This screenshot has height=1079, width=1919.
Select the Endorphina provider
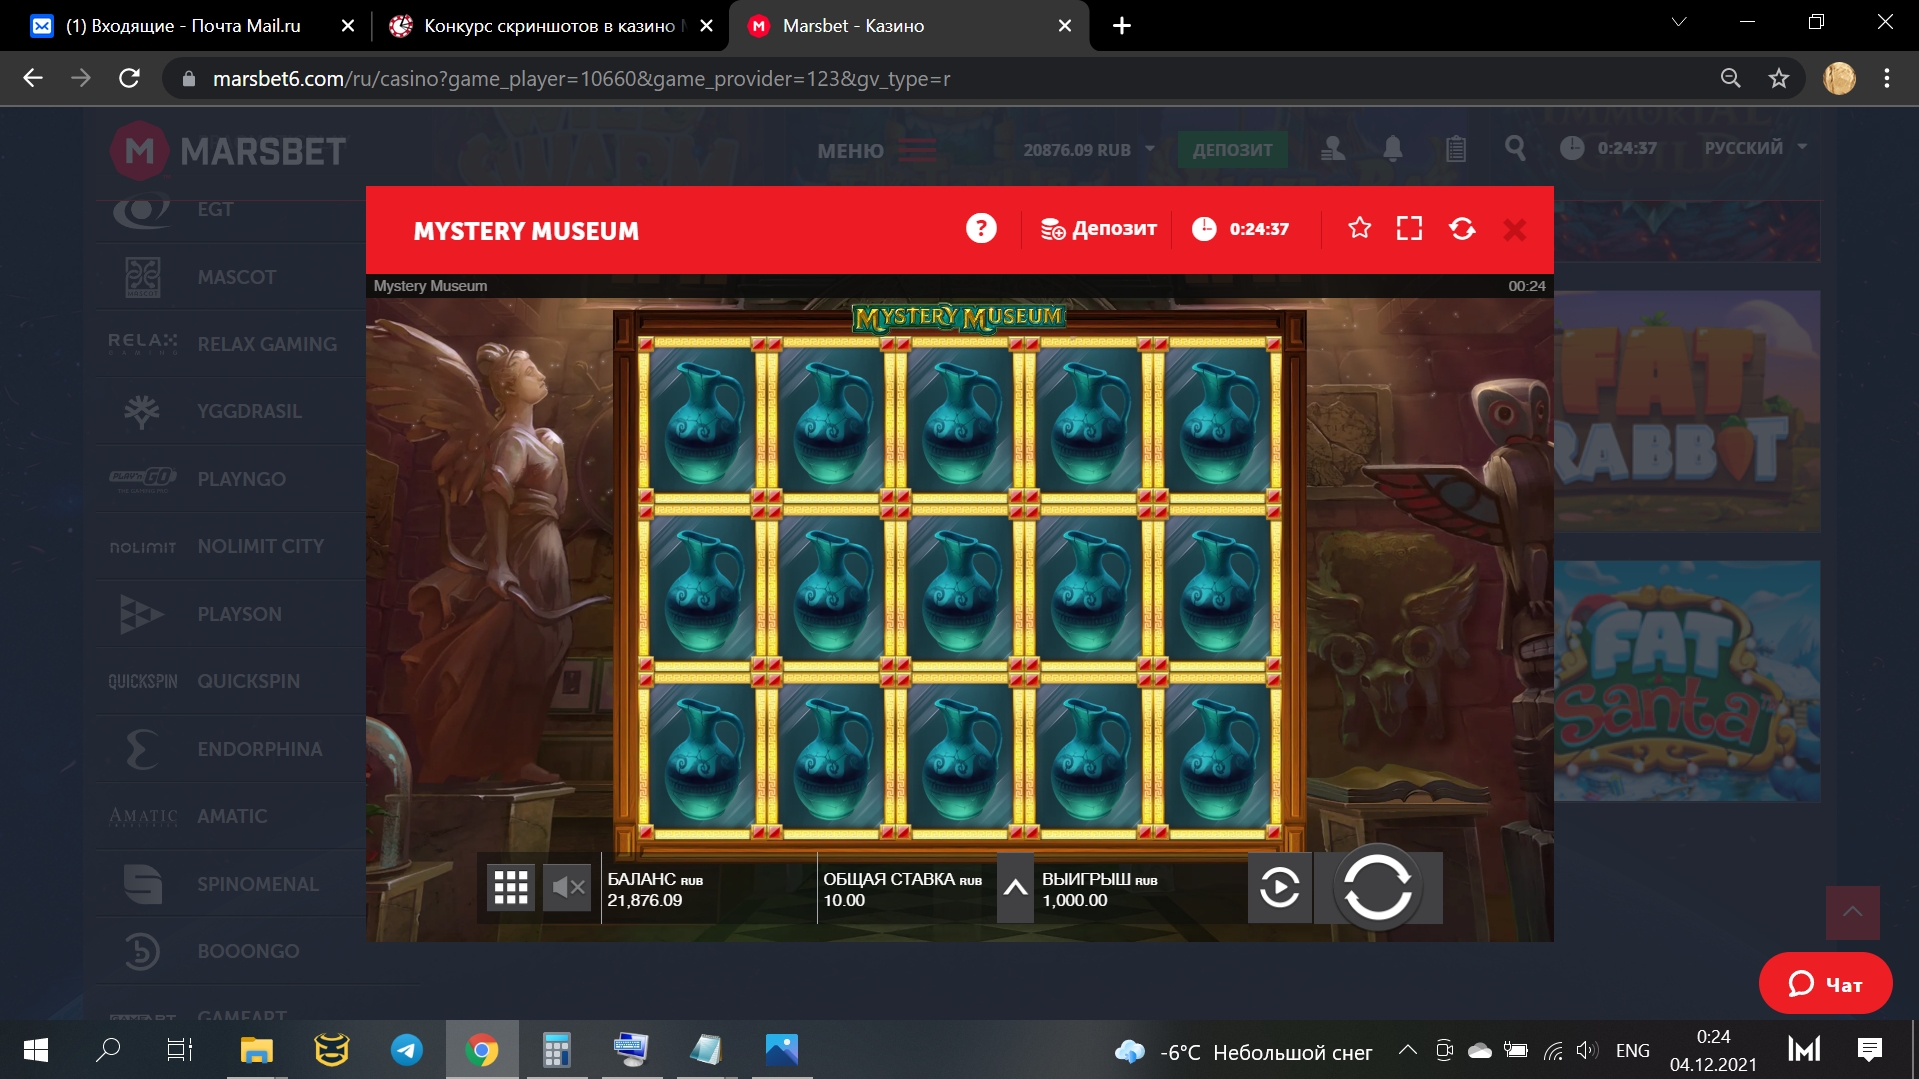tap(231, 749)
